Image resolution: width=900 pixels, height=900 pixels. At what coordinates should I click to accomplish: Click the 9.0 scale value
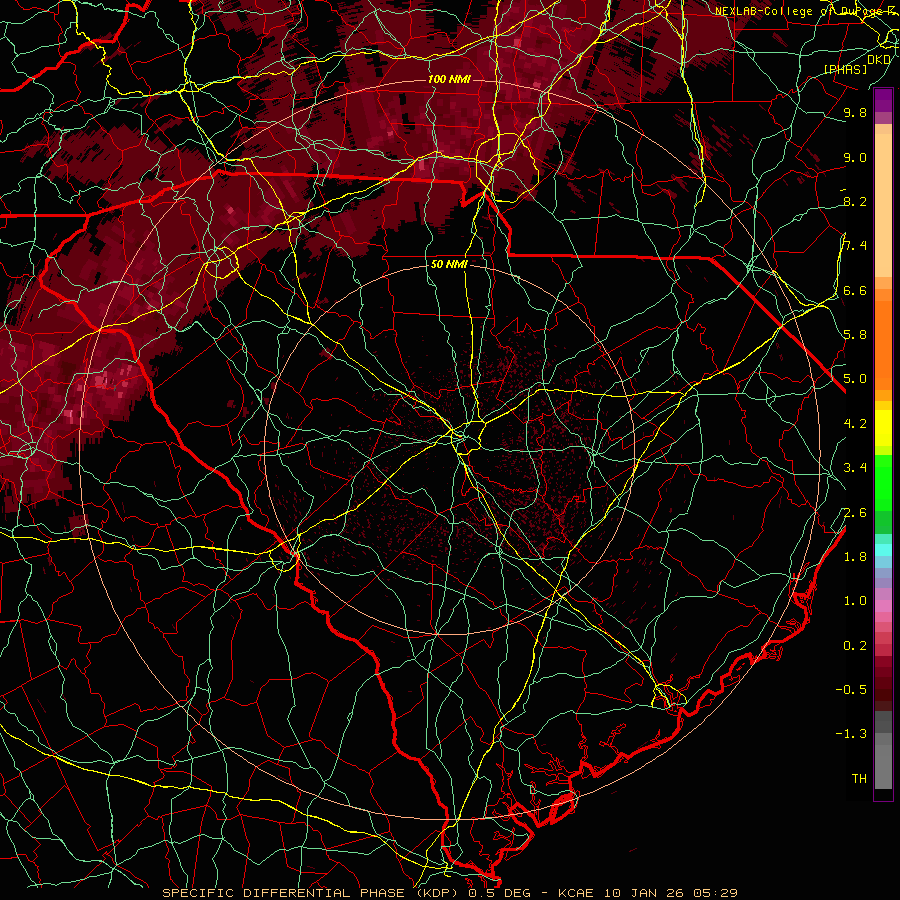(x=855, y=157)
